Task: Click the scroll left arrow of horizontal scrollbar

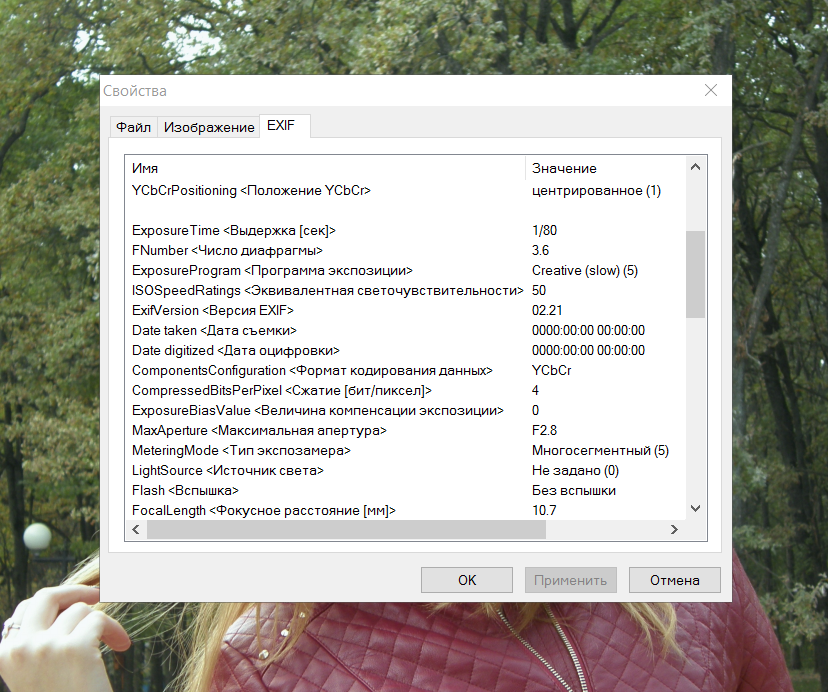Action: tap(136, 529)
